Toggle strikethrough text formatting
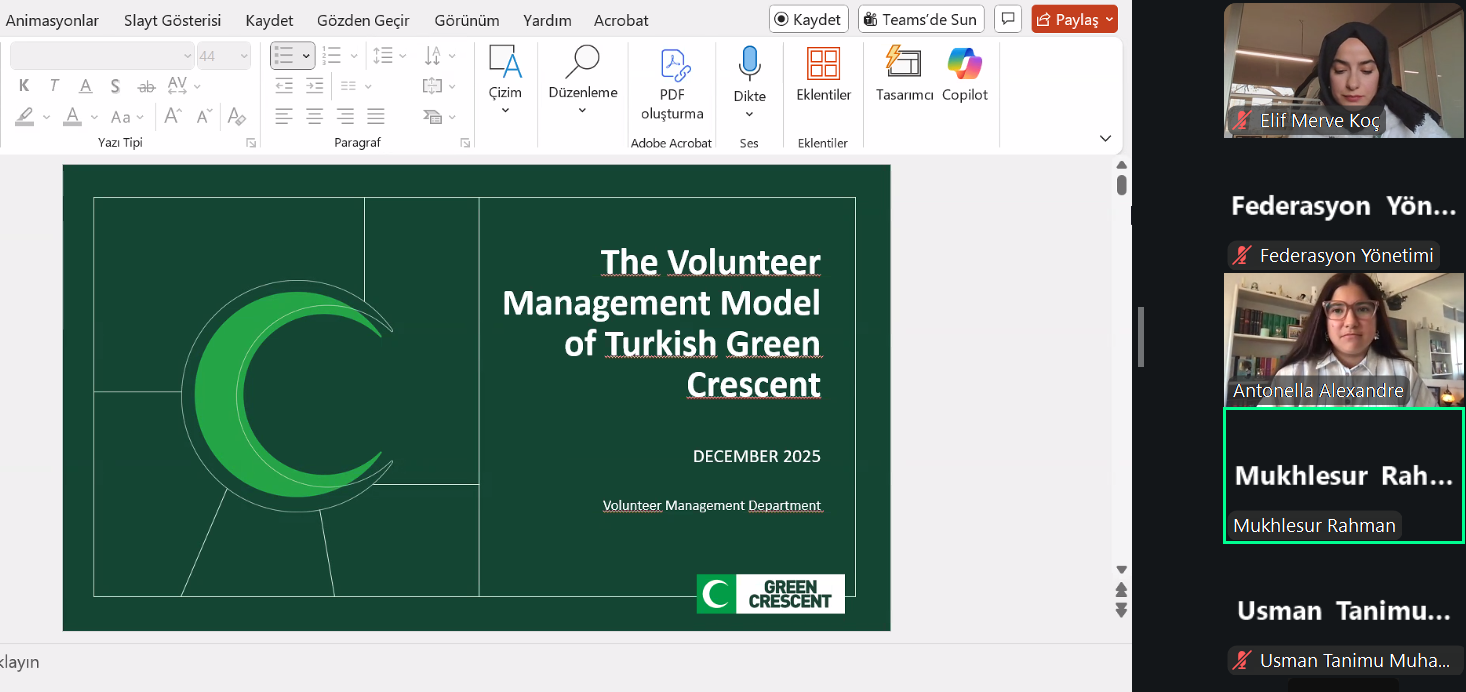The image size is (1466, 692). (x=146, y=86)
